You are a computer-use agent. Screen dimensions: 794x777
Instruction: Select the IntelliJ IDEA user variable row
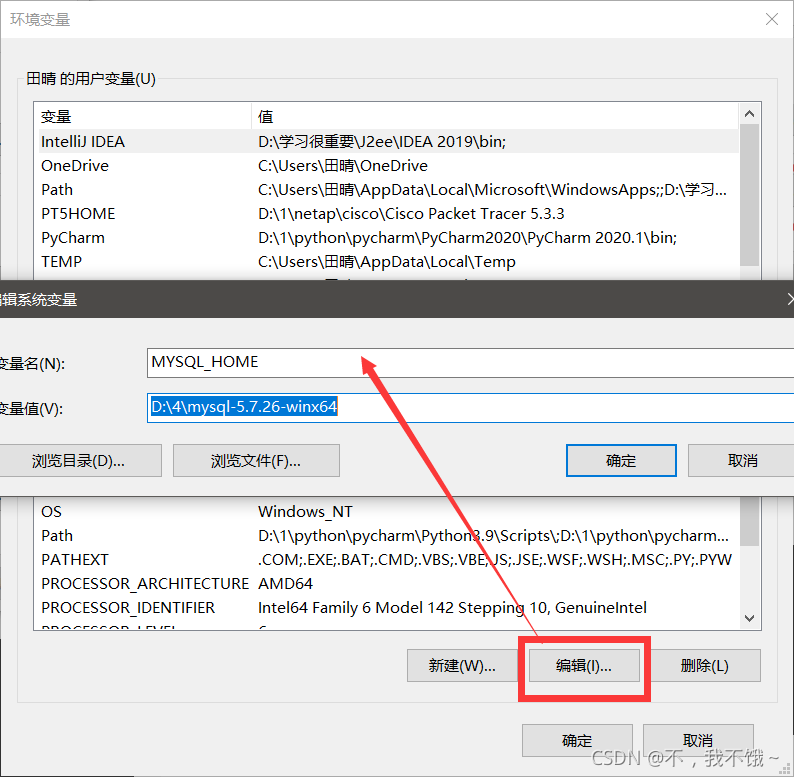388,141
